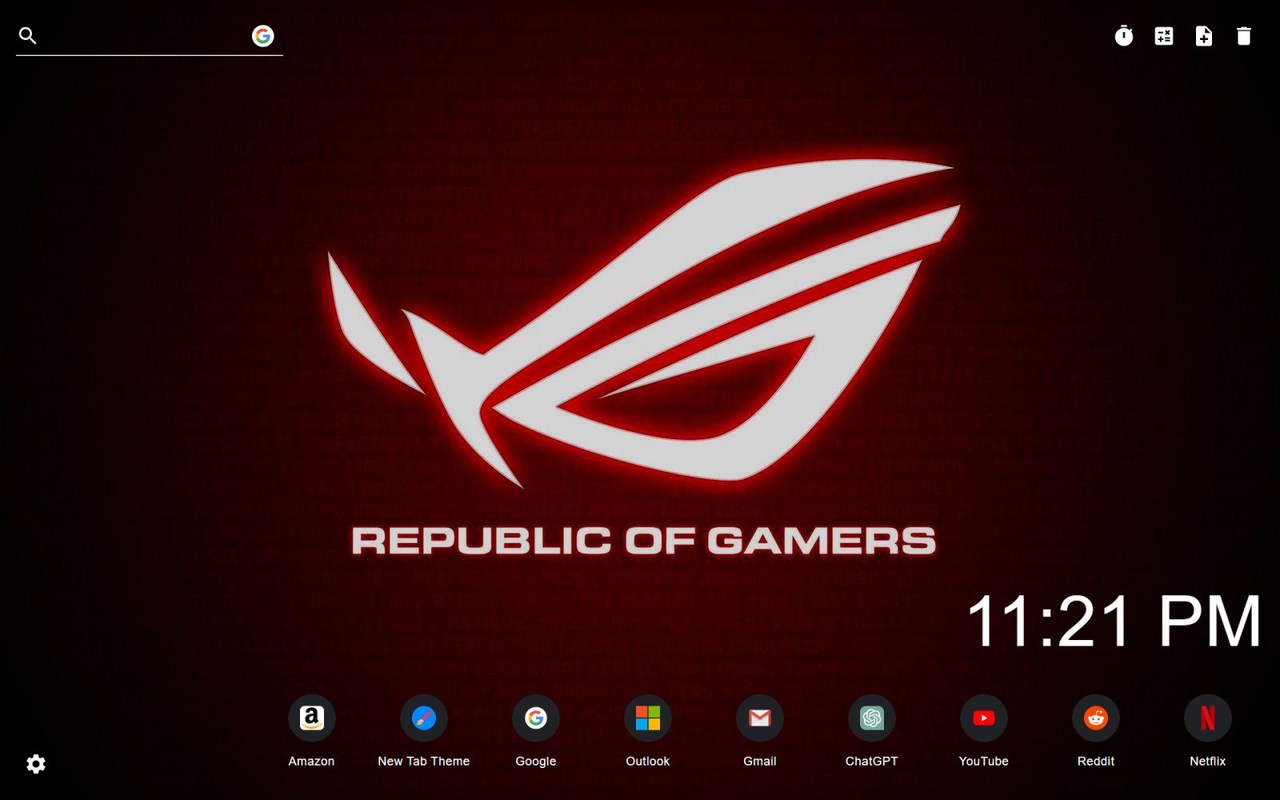Click the trash delete icon
Viewport: 1280px width, 800px height.
pos(1244,36)
